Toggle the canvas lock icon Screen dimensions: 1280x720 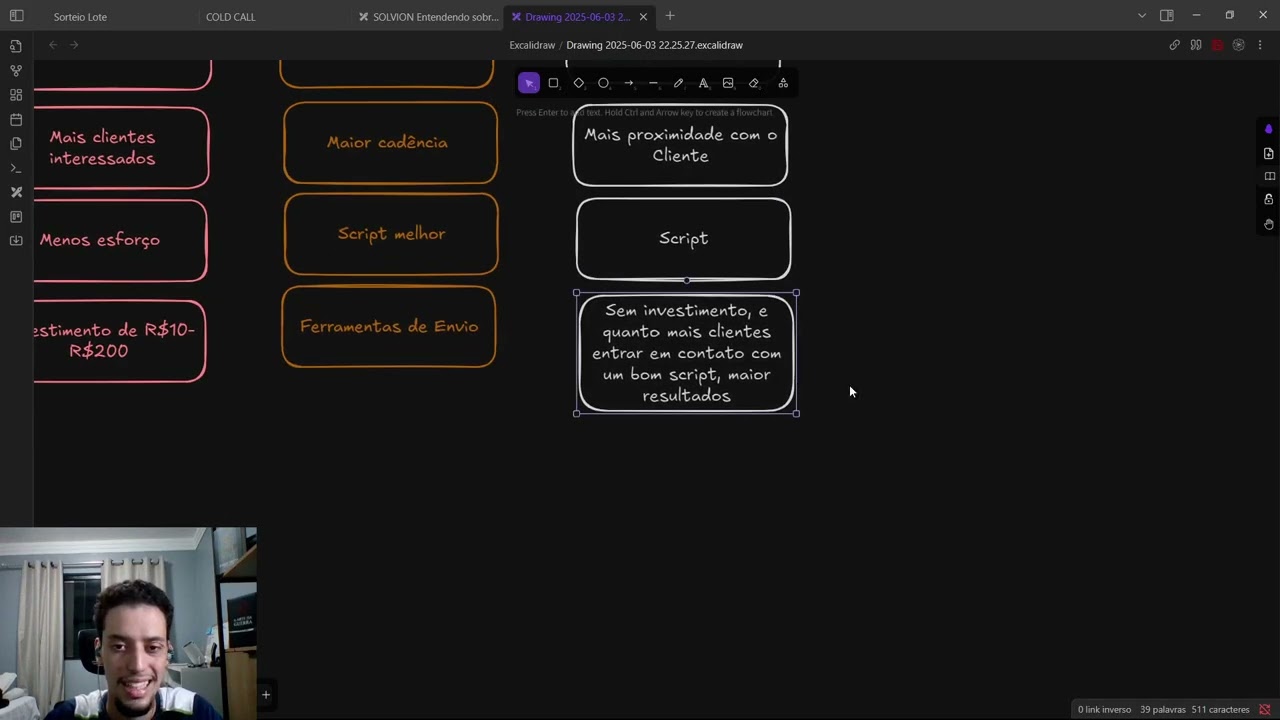[1268, 200]
